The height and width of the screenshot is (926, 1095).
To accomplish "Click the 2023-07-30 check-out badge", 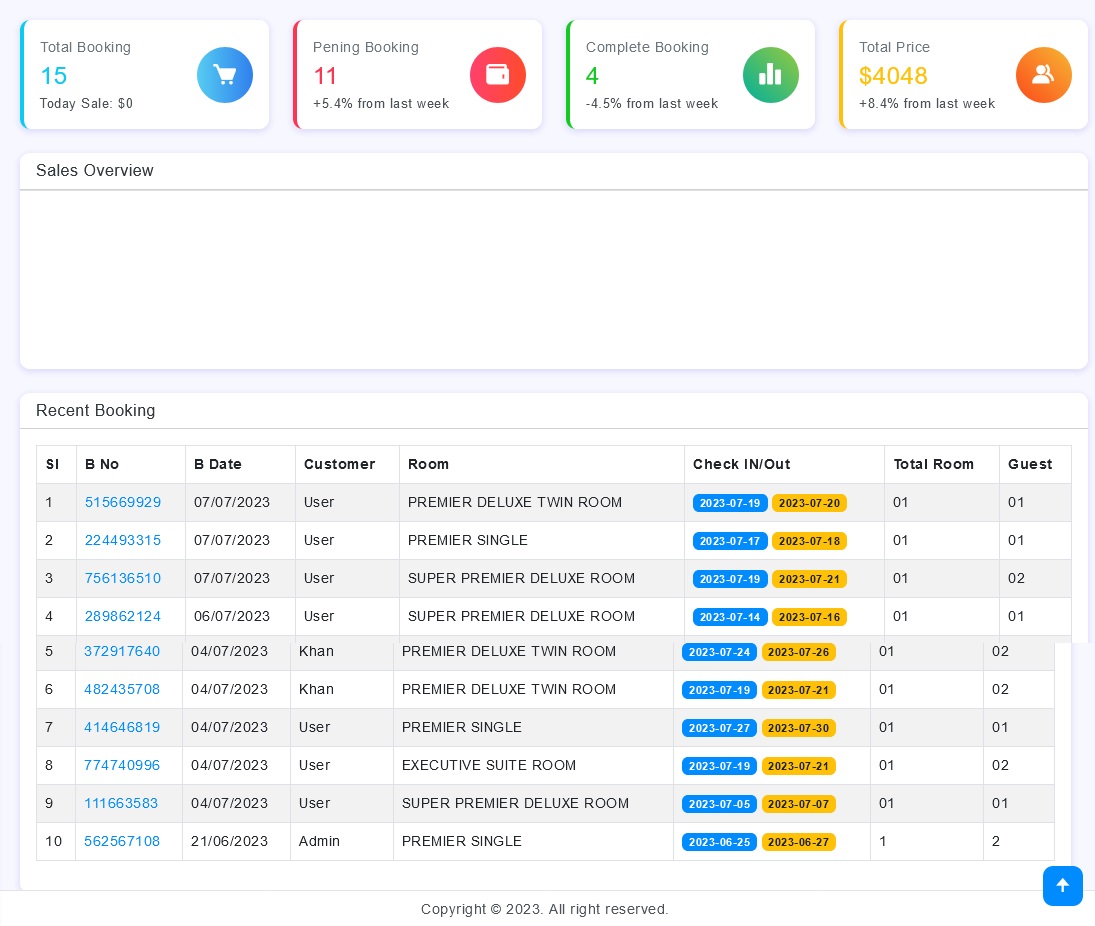I will [x=798, y=728].
